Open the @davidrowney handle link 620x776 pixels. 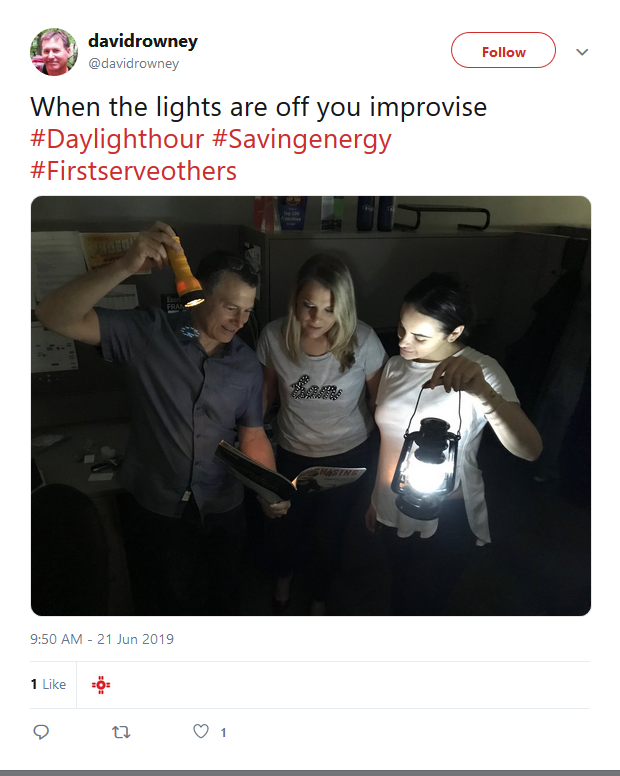[x=134, y=64]
